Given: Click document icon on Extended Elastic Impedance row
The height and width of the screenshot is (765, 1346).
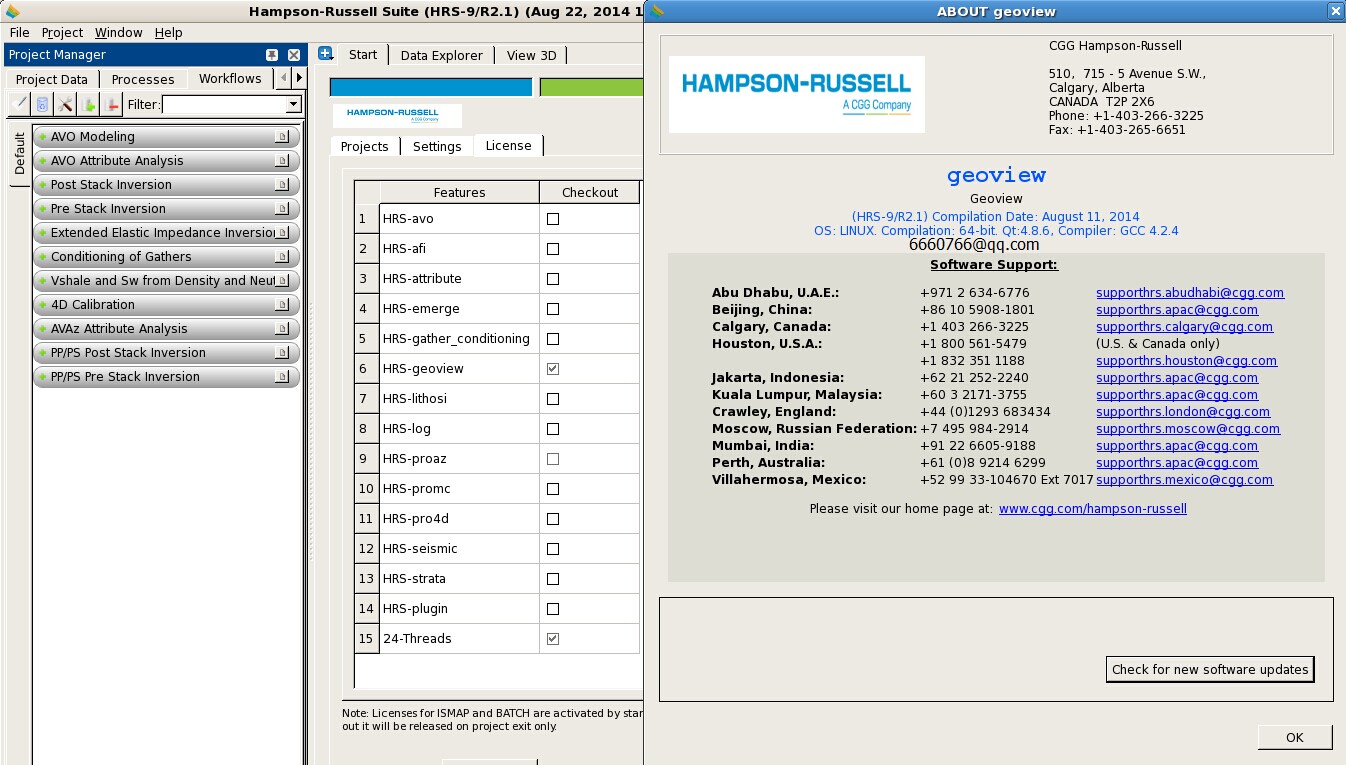Looking at the screenshot, I should [x=283, y=233].
